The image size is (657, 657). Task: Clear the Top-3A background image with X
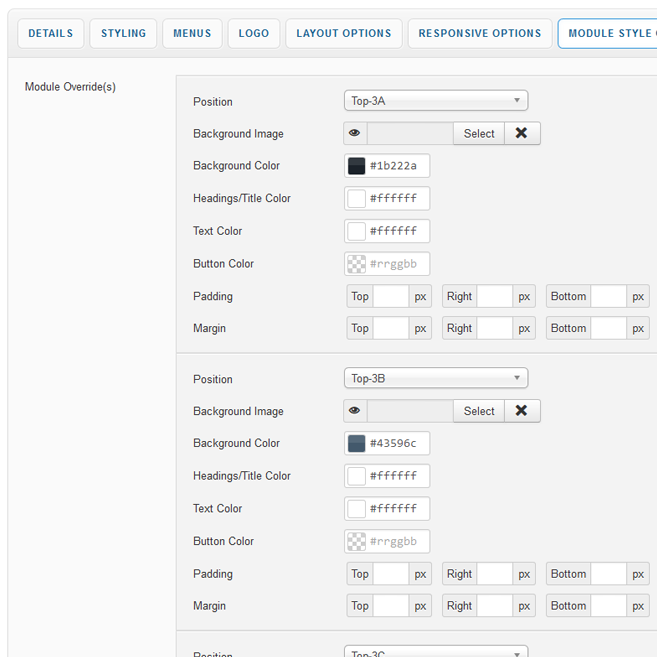(x=521, y=133)
